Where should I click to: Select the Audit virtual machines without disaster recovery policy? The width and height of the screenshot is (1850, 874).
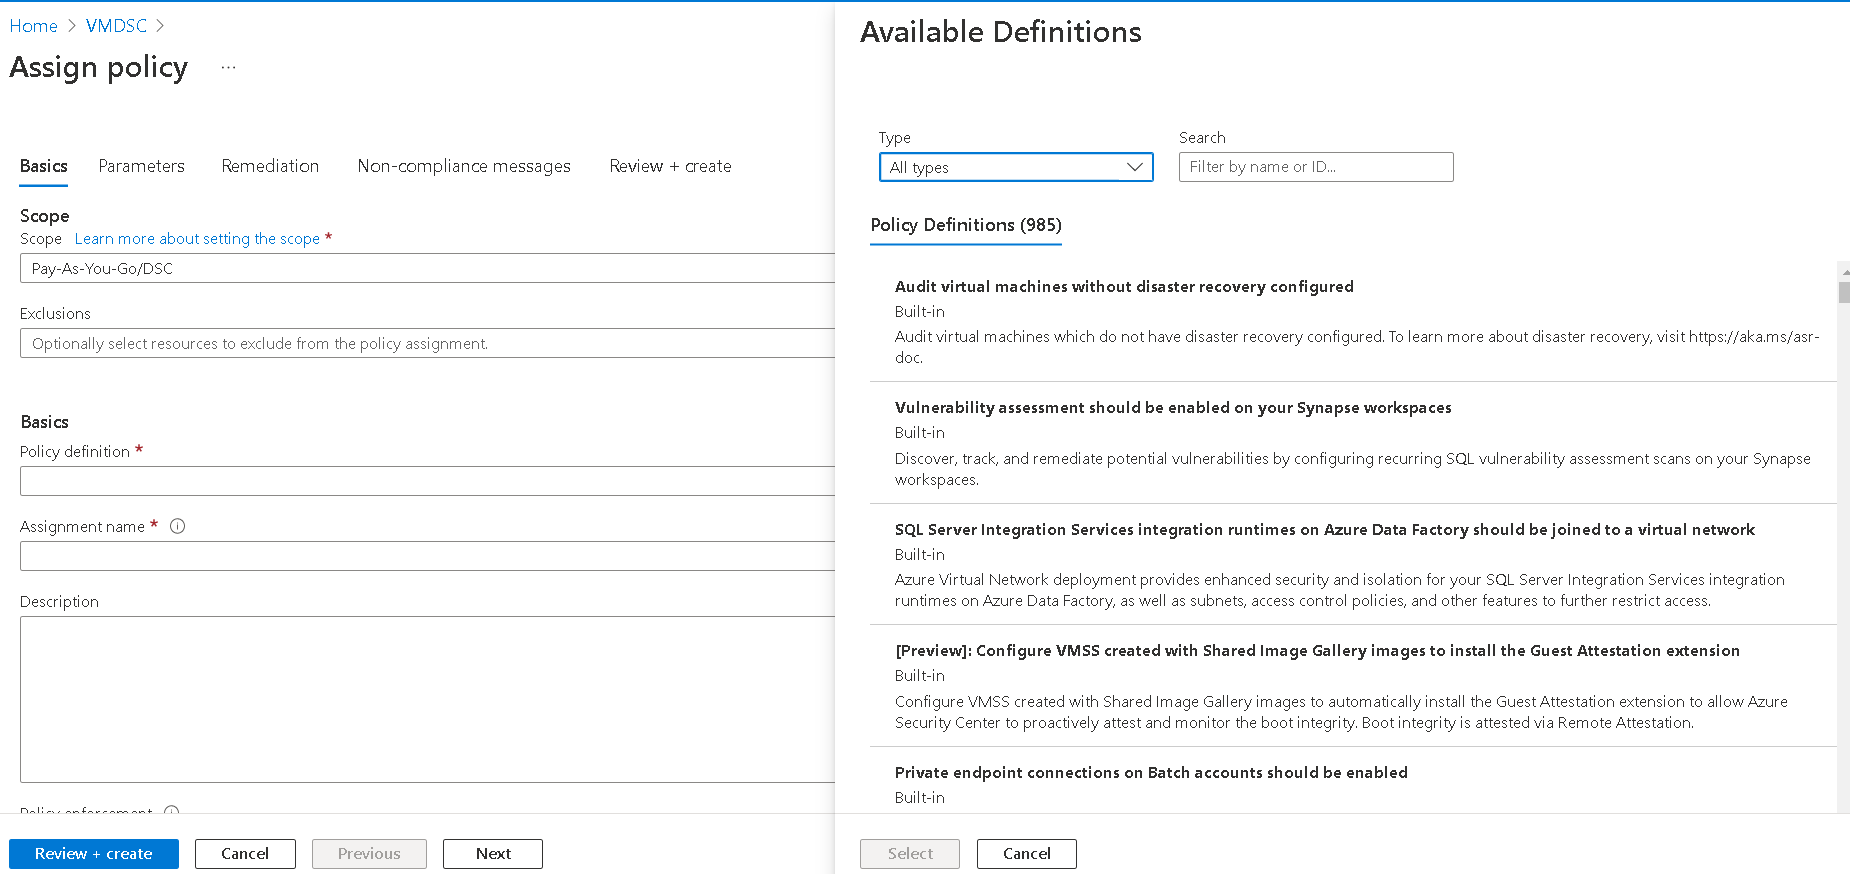[1123, 287]
